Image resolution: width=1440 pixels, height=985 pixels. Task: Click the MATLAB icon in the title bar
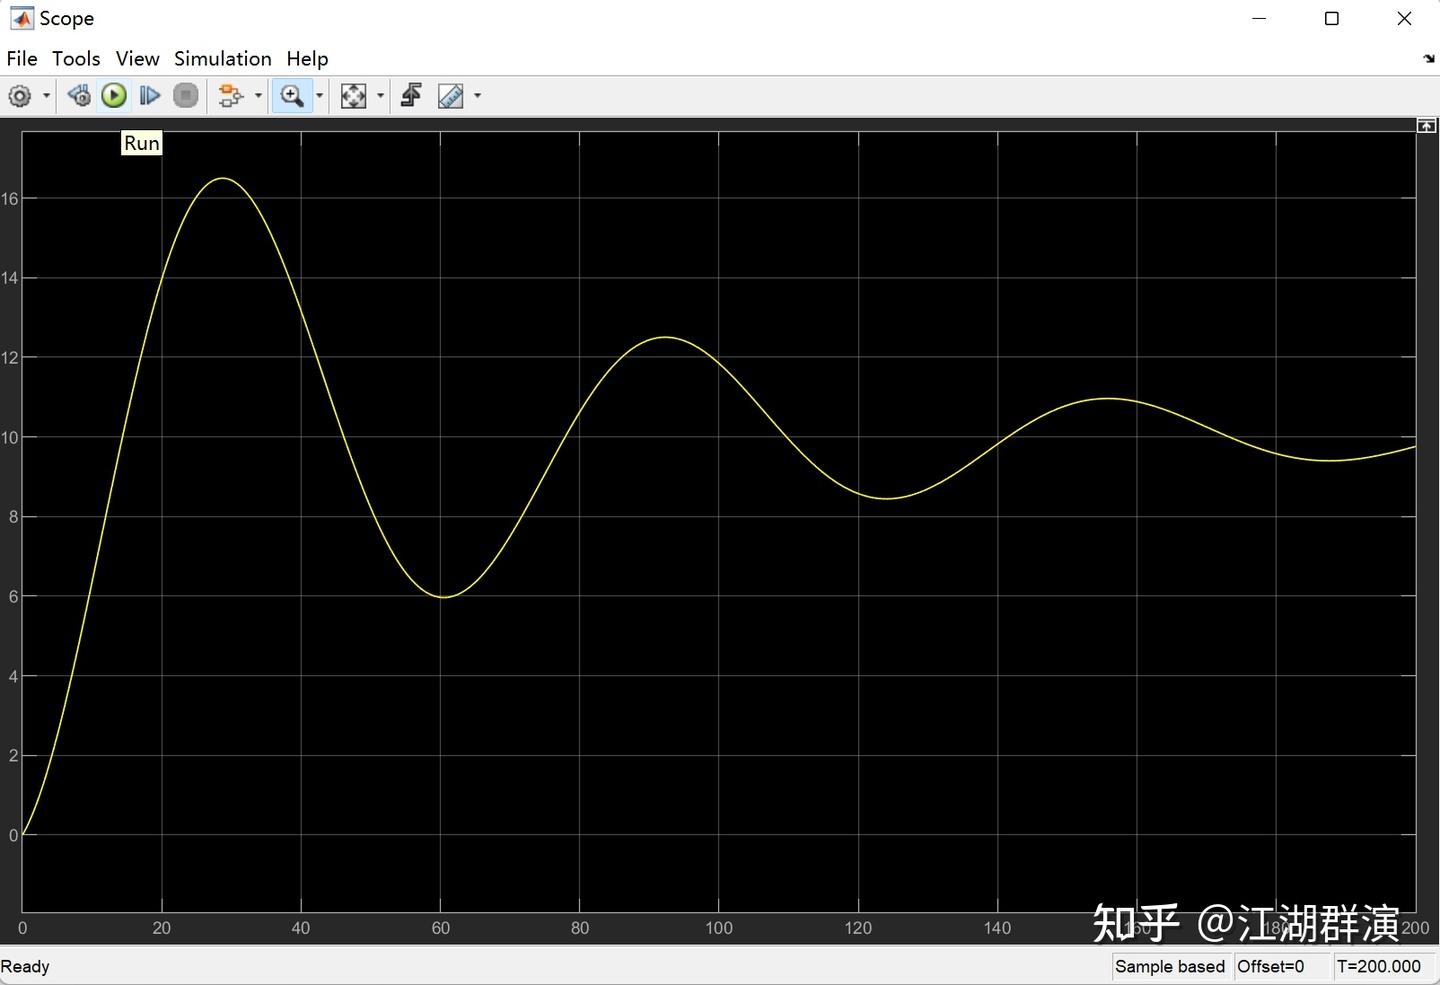pyautogui.click(x=21, y=18)
